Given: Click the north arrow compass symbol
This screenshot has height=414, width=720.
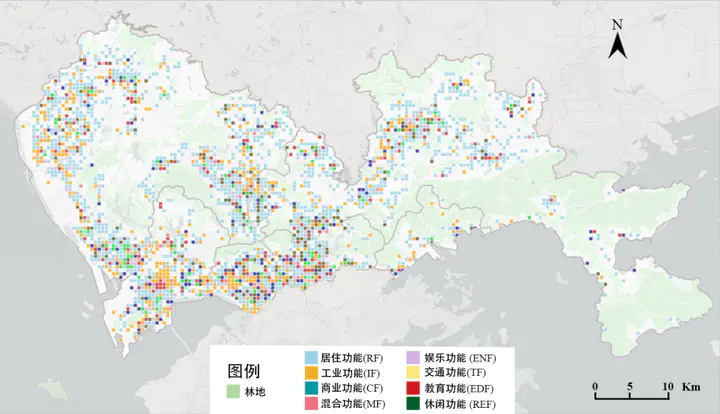Looking at the screenshot, I should click(x=618, y=46).
